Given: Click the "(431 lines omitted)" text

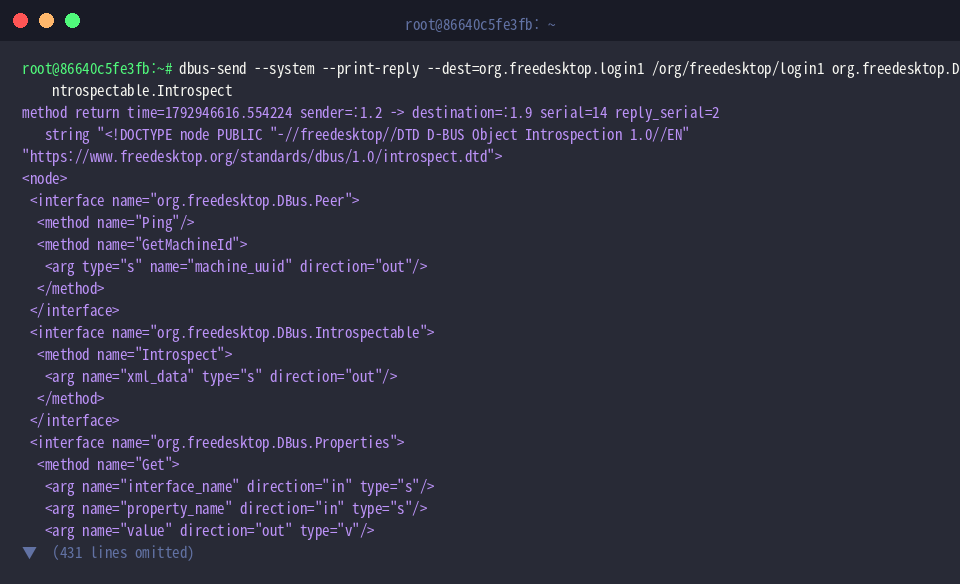Looking at the screenshot, I should [x=123, y=553].
